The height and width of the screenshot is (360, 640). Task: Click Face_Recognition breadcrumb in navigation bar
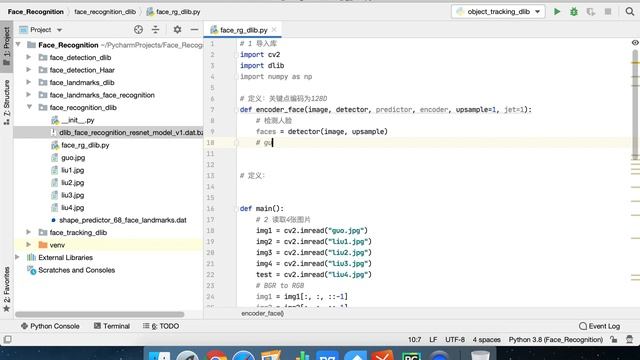click(x=36, y=11)
